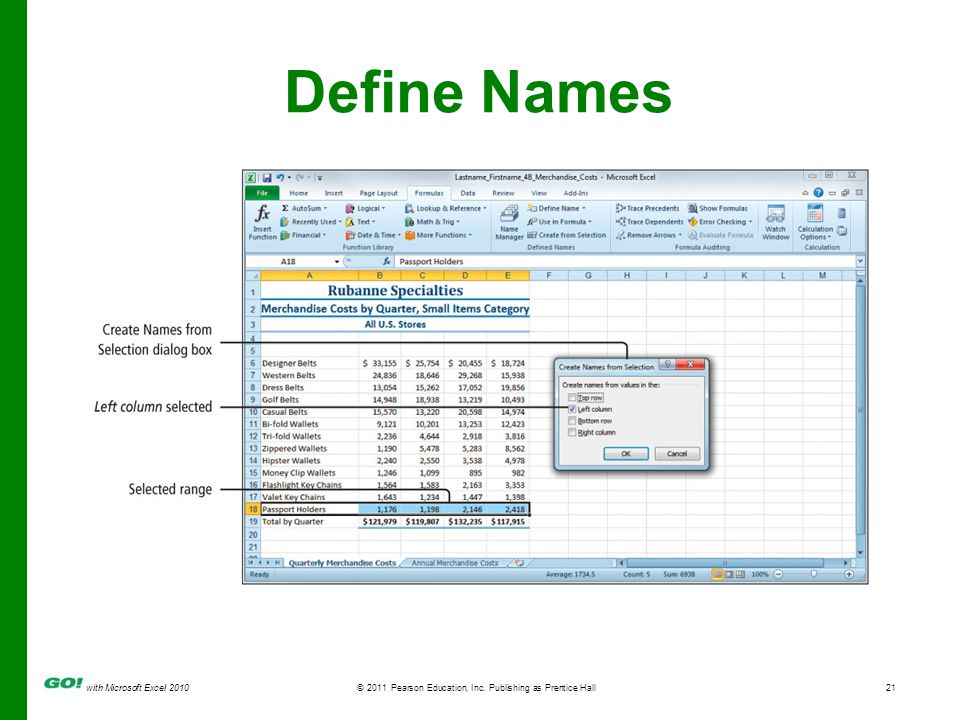Check the Right column checkbox

pyautogui.click(x=572, y=432)
